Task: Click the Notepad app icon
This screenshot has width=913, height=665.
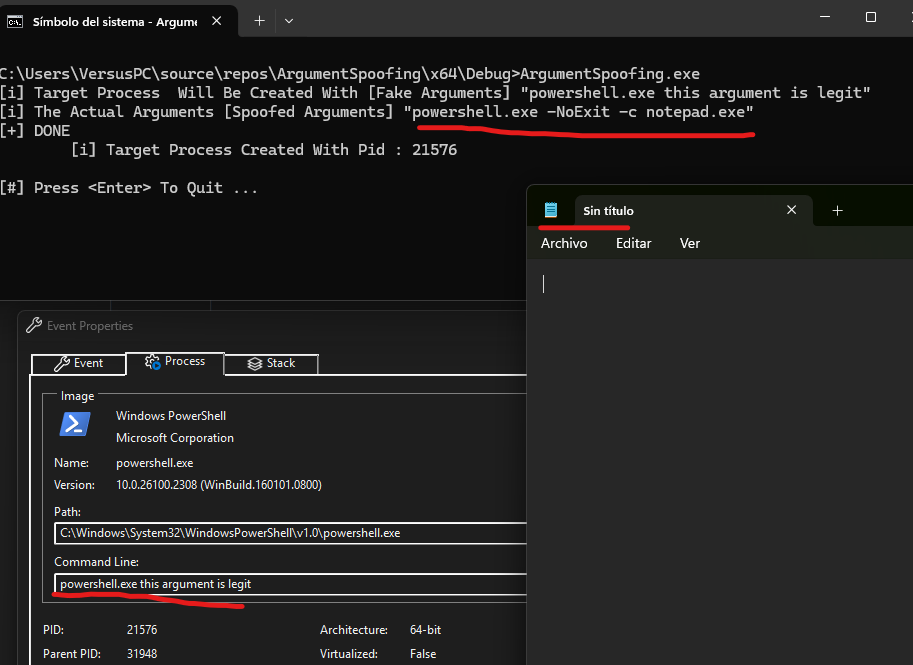Action: (x=551, y=210)
